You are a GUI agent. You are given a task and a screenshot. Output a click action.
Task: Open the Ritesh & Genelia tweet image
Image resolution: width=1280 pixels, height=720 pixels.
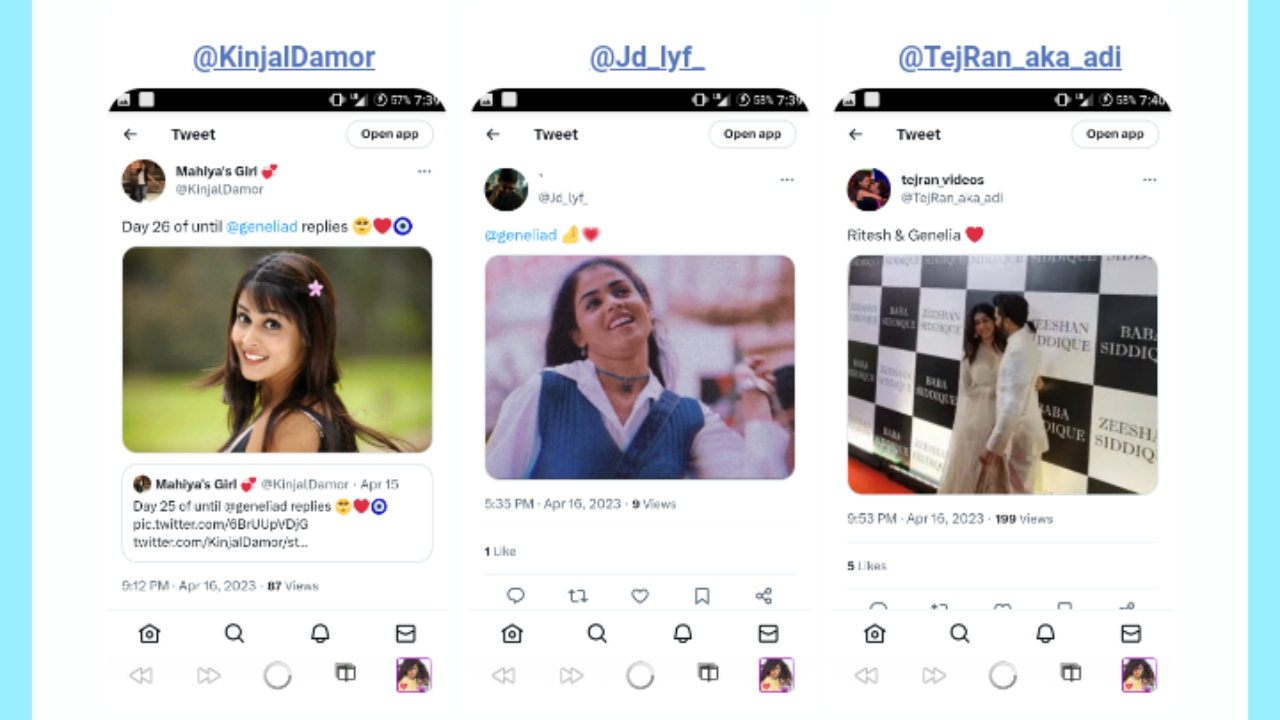[1003, 374]
